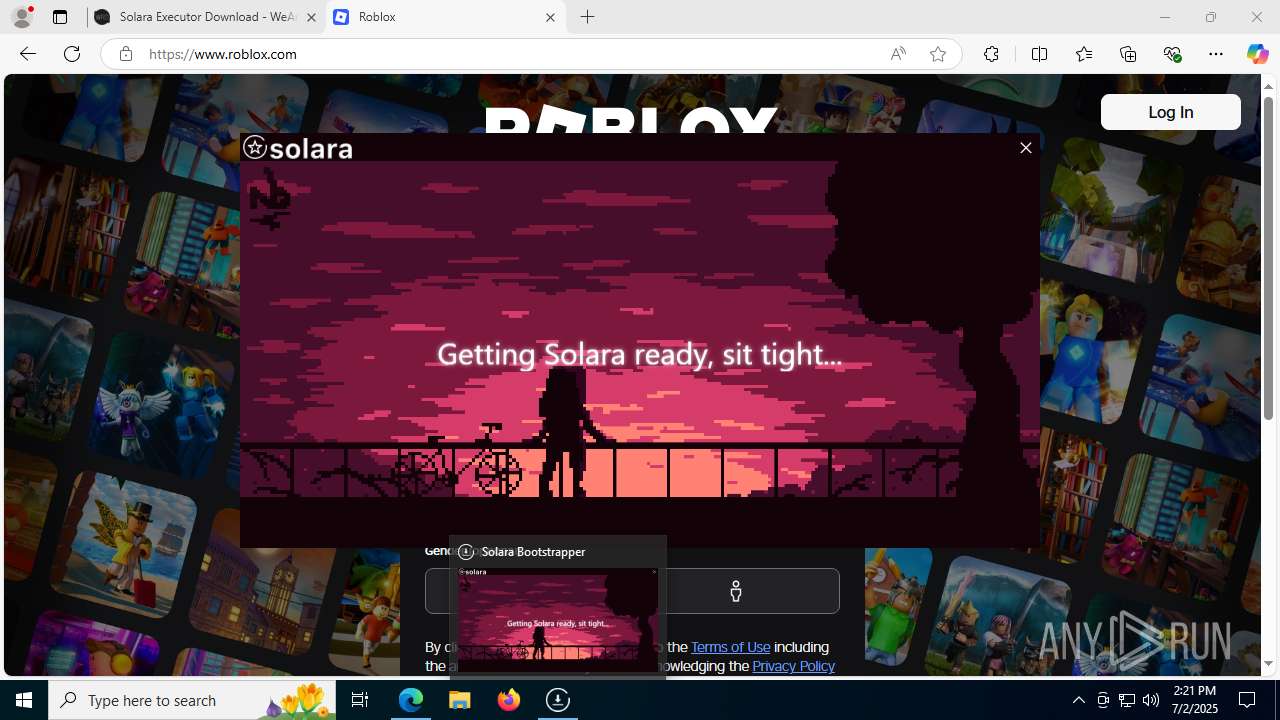Viewport: 1280px width, 720px height.
Task: Open Task View on taskbar
Action: pyautogui.click(x=360, y=700)
